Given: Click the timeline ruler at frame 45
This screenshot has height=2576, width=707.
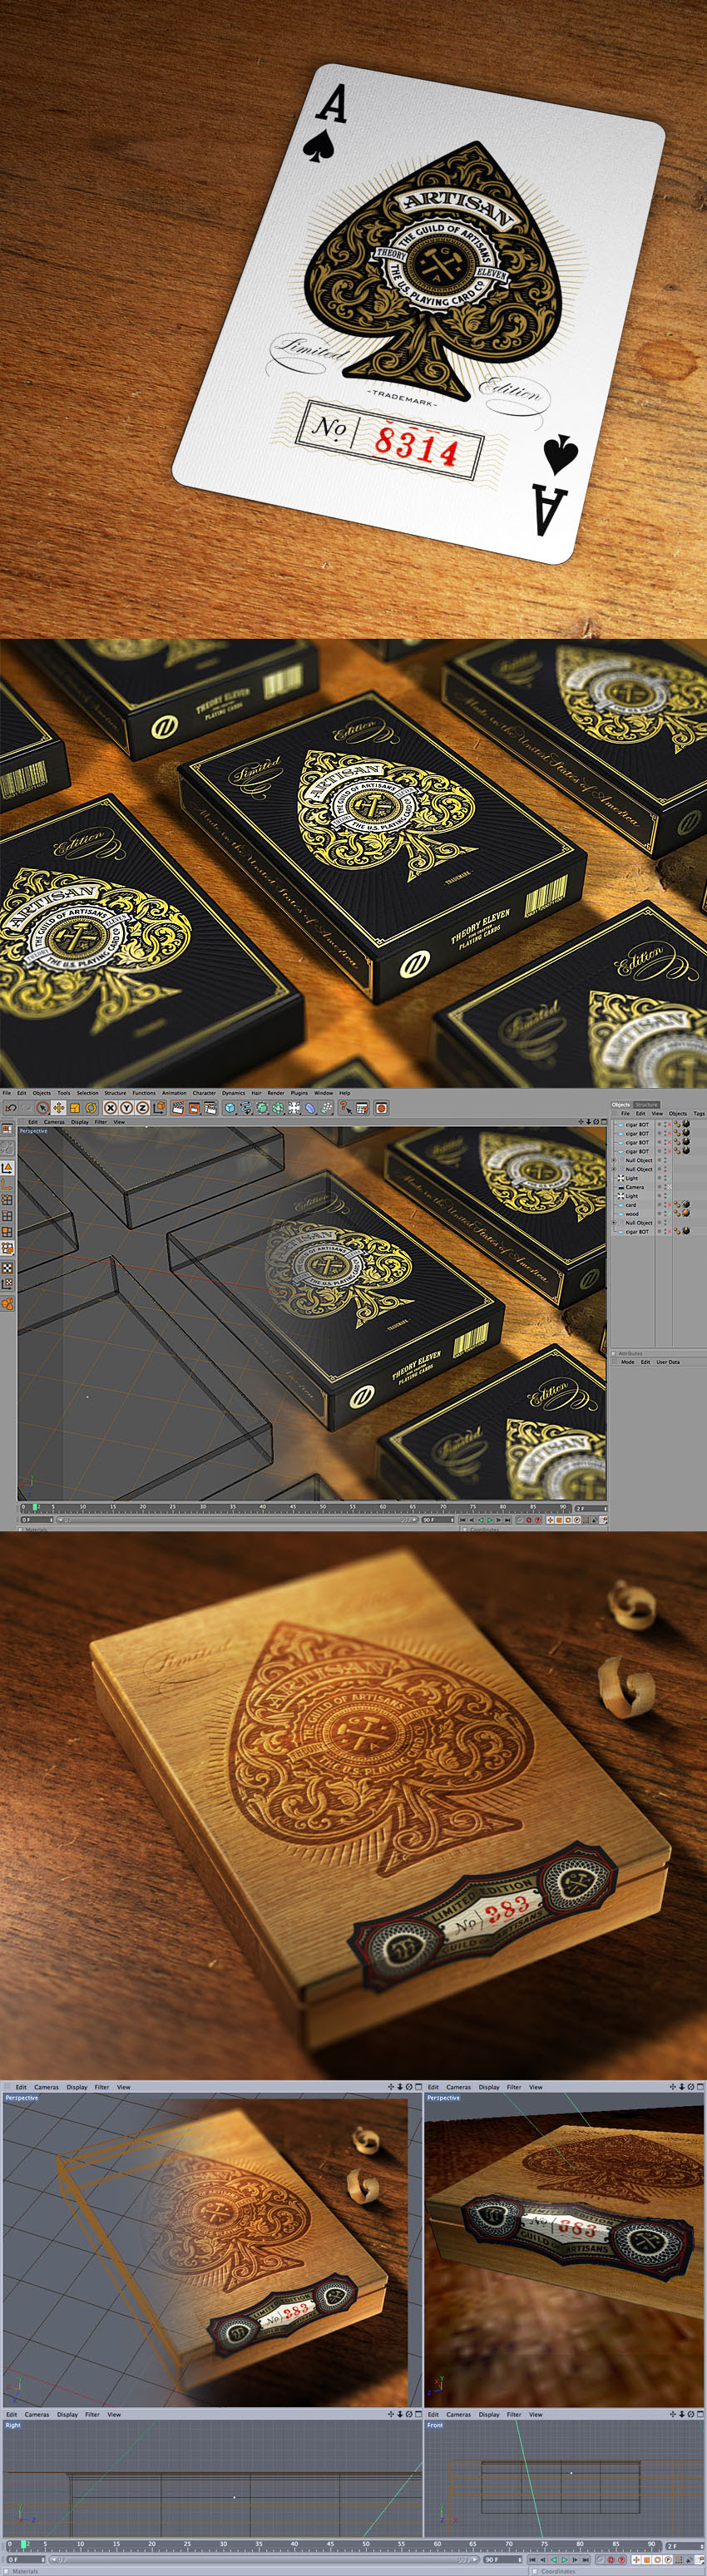Looking at the screenshot, I should tap(293, 1506).
